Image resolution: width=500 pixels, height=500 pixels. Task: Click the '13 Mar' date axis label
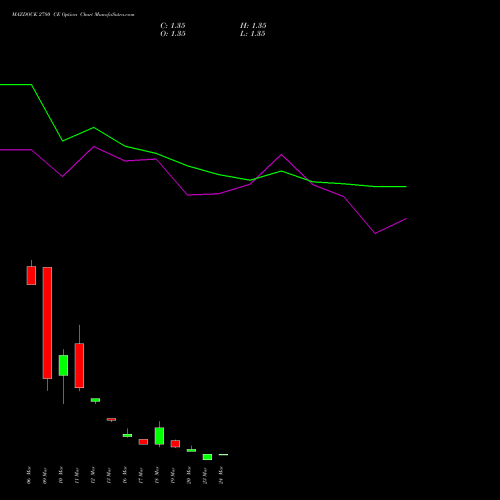[109, 476]
